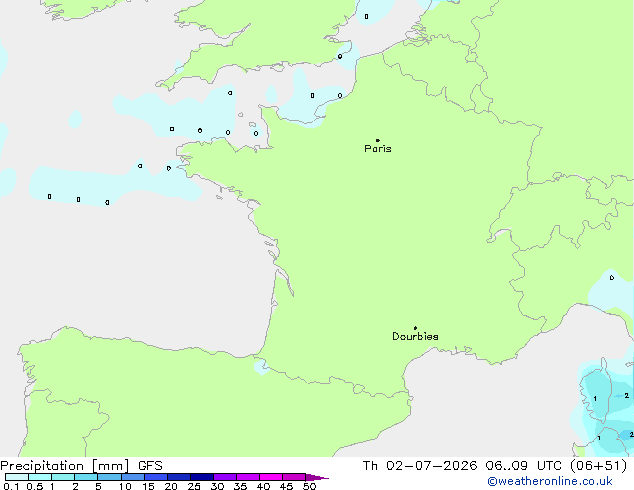
Task: Pick the legend swatch between 1 and 2
Action: [x=63, y=477]
